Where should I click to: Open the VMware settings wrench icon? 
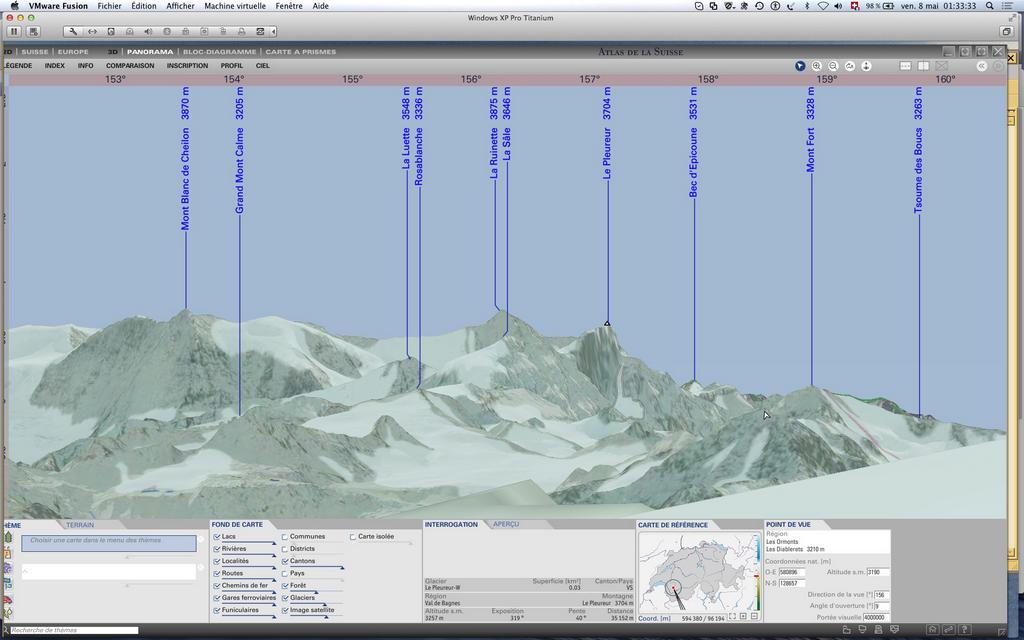point(73,31)
